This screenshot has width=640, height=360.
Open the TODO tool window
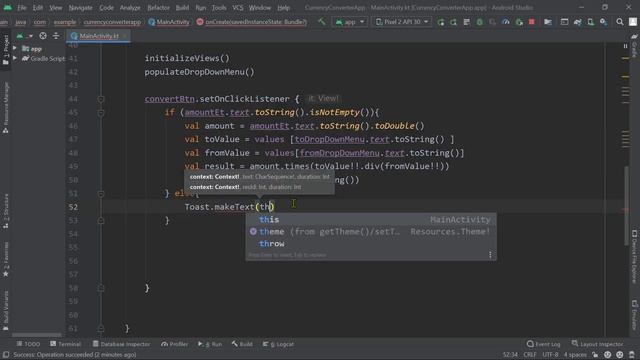pos(28,344)
